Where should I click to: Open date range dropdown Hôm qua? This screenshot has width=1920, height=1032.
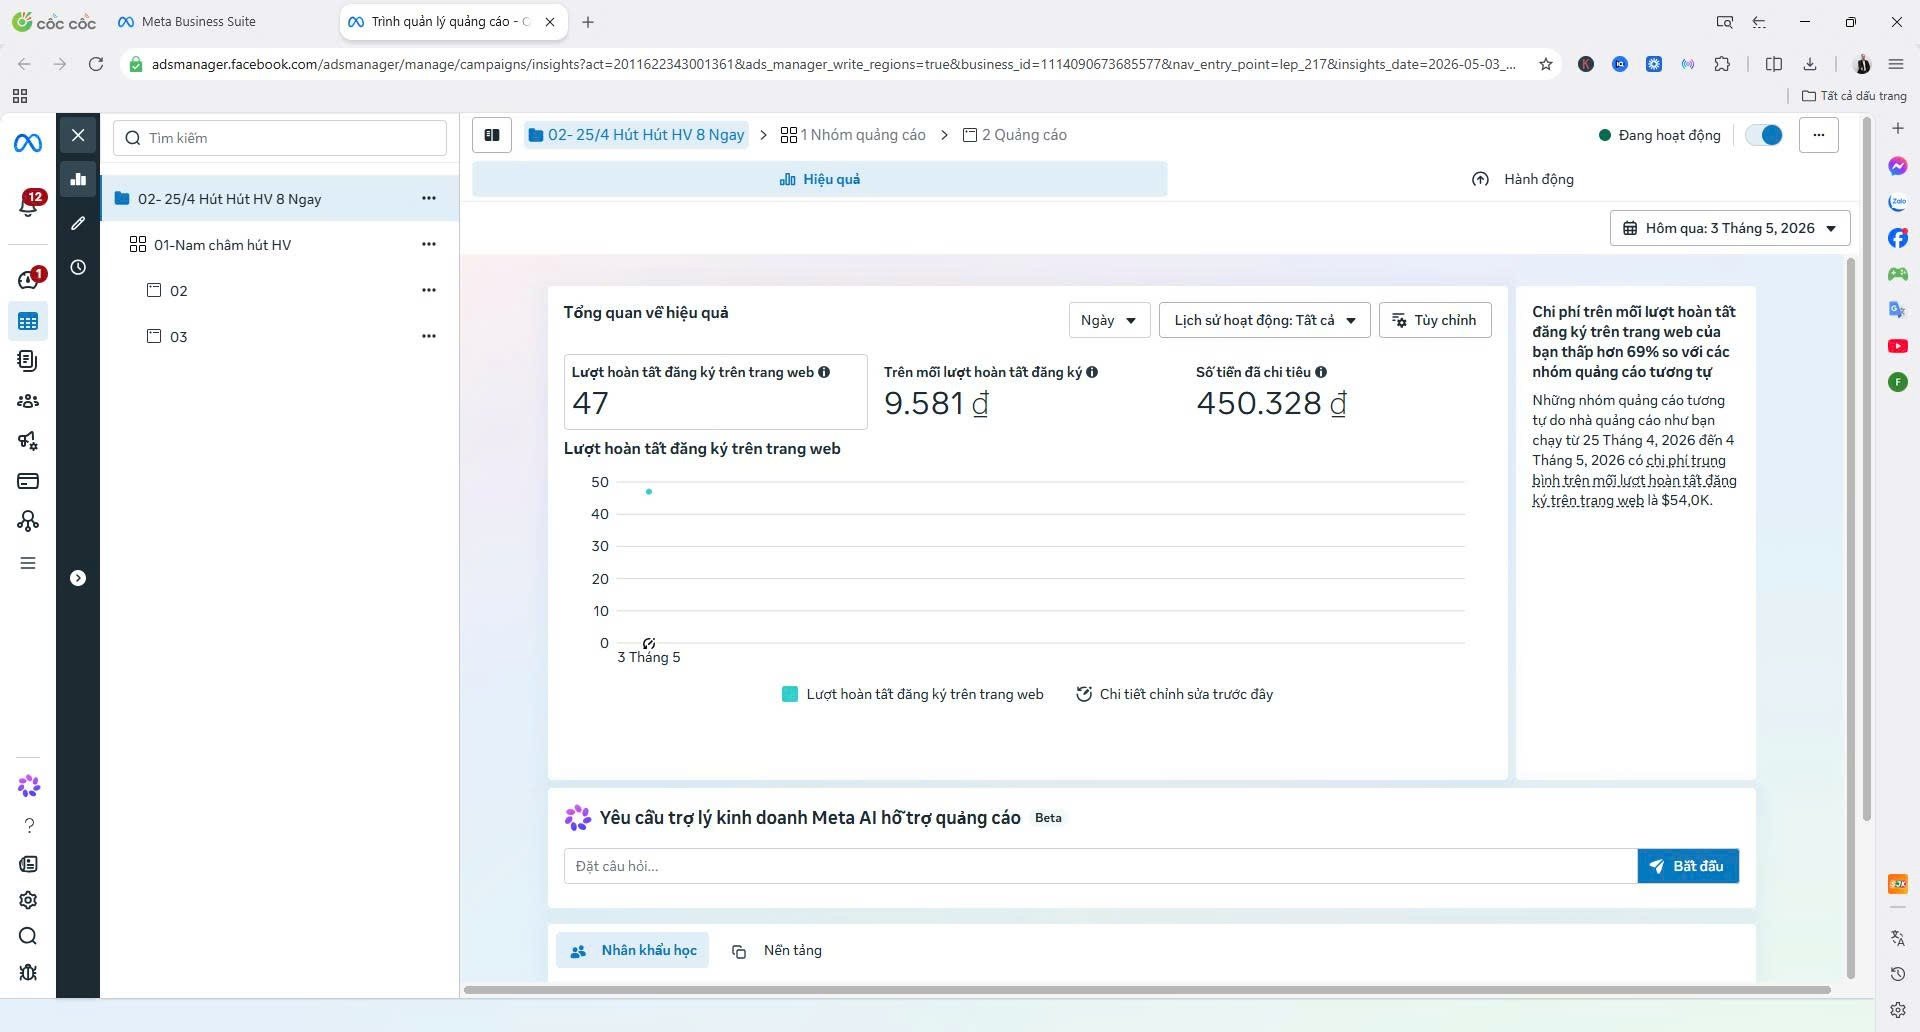(1730, 228)
